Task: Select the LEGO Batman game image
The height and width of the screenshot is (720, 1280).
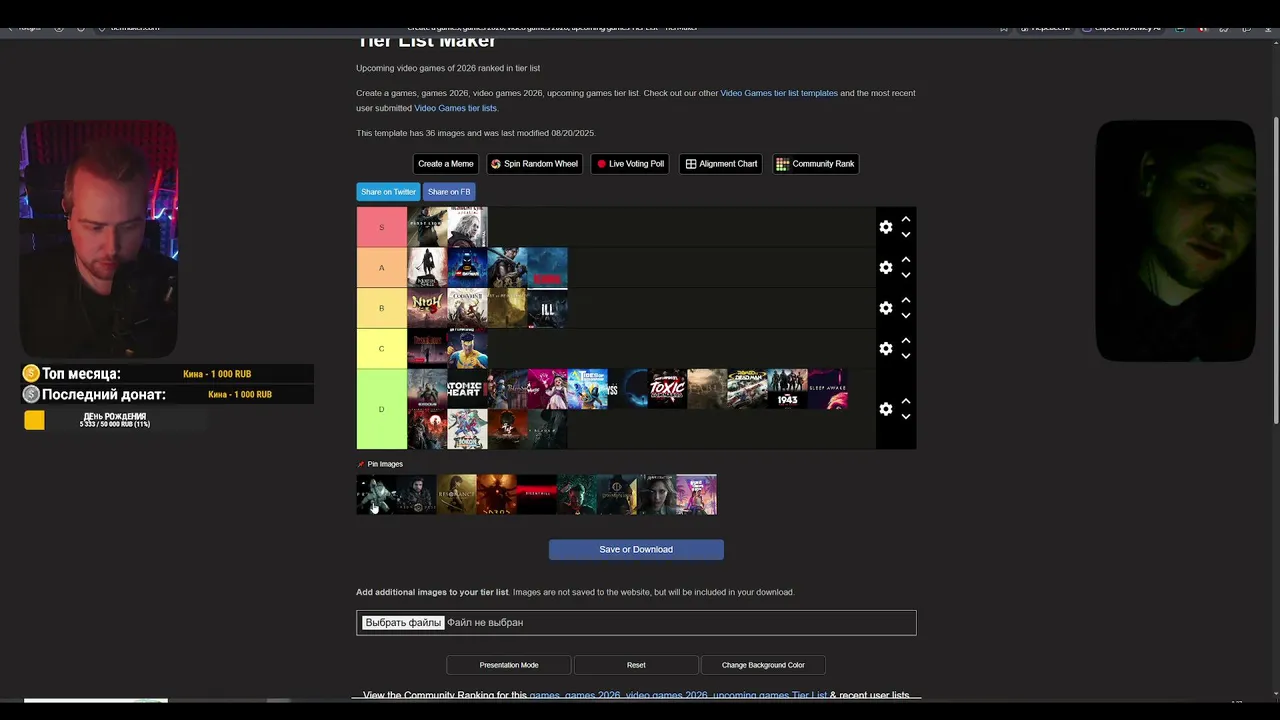Action: pos(467,267)
